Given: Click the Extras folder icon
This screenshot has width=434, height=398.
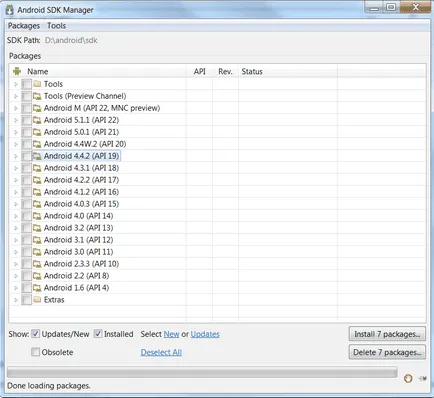Looking at the screenshot, I should coord(37,300).
